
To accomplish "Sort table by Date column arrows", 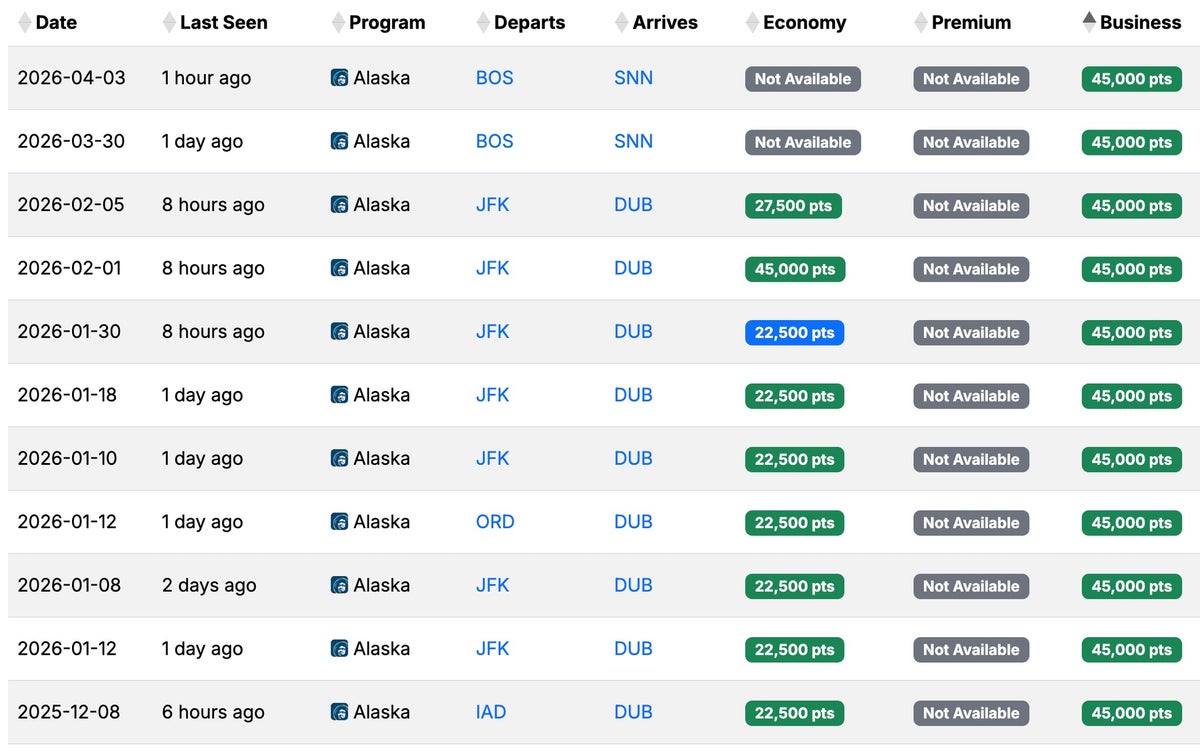I will tap(25, 23).
